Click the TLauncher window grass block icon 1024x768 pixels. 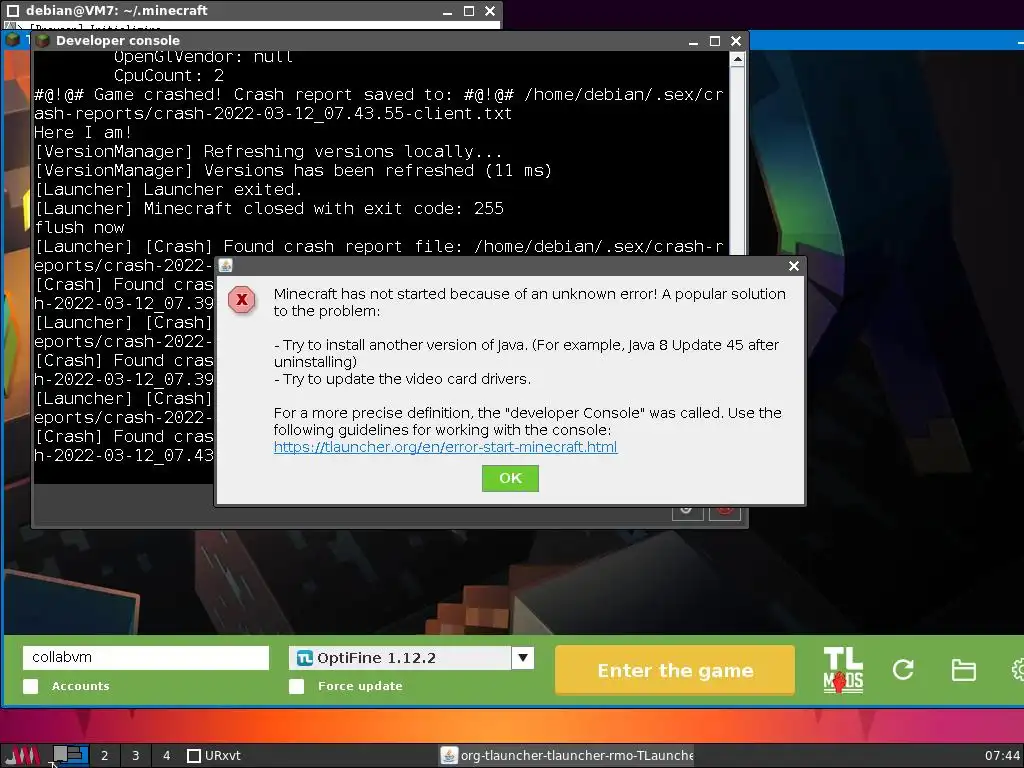[12, 39]
